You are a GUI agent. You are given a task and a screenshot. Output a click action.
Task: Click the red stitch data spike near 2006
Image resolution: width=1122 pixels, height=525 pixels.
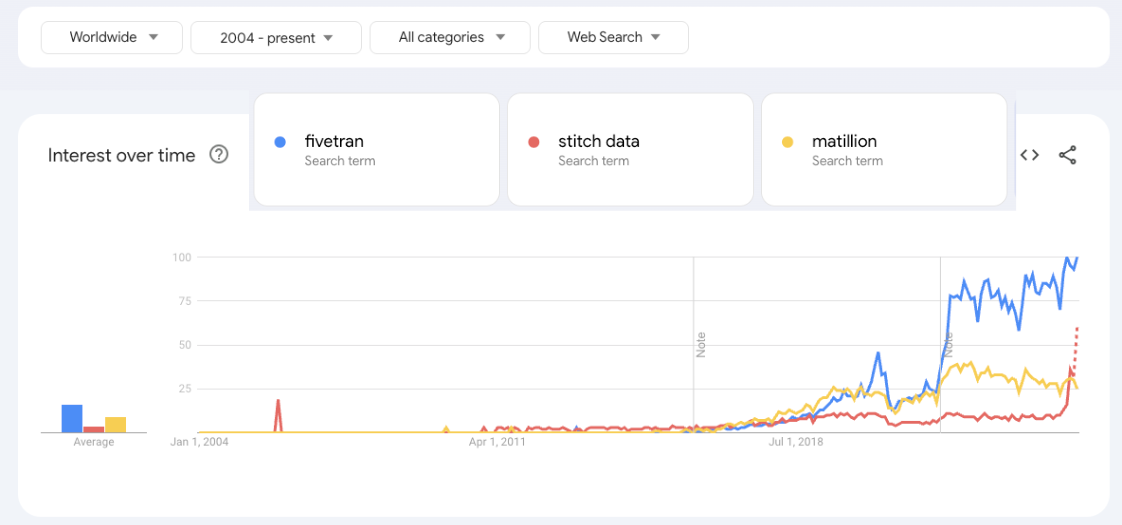(278, 415)
